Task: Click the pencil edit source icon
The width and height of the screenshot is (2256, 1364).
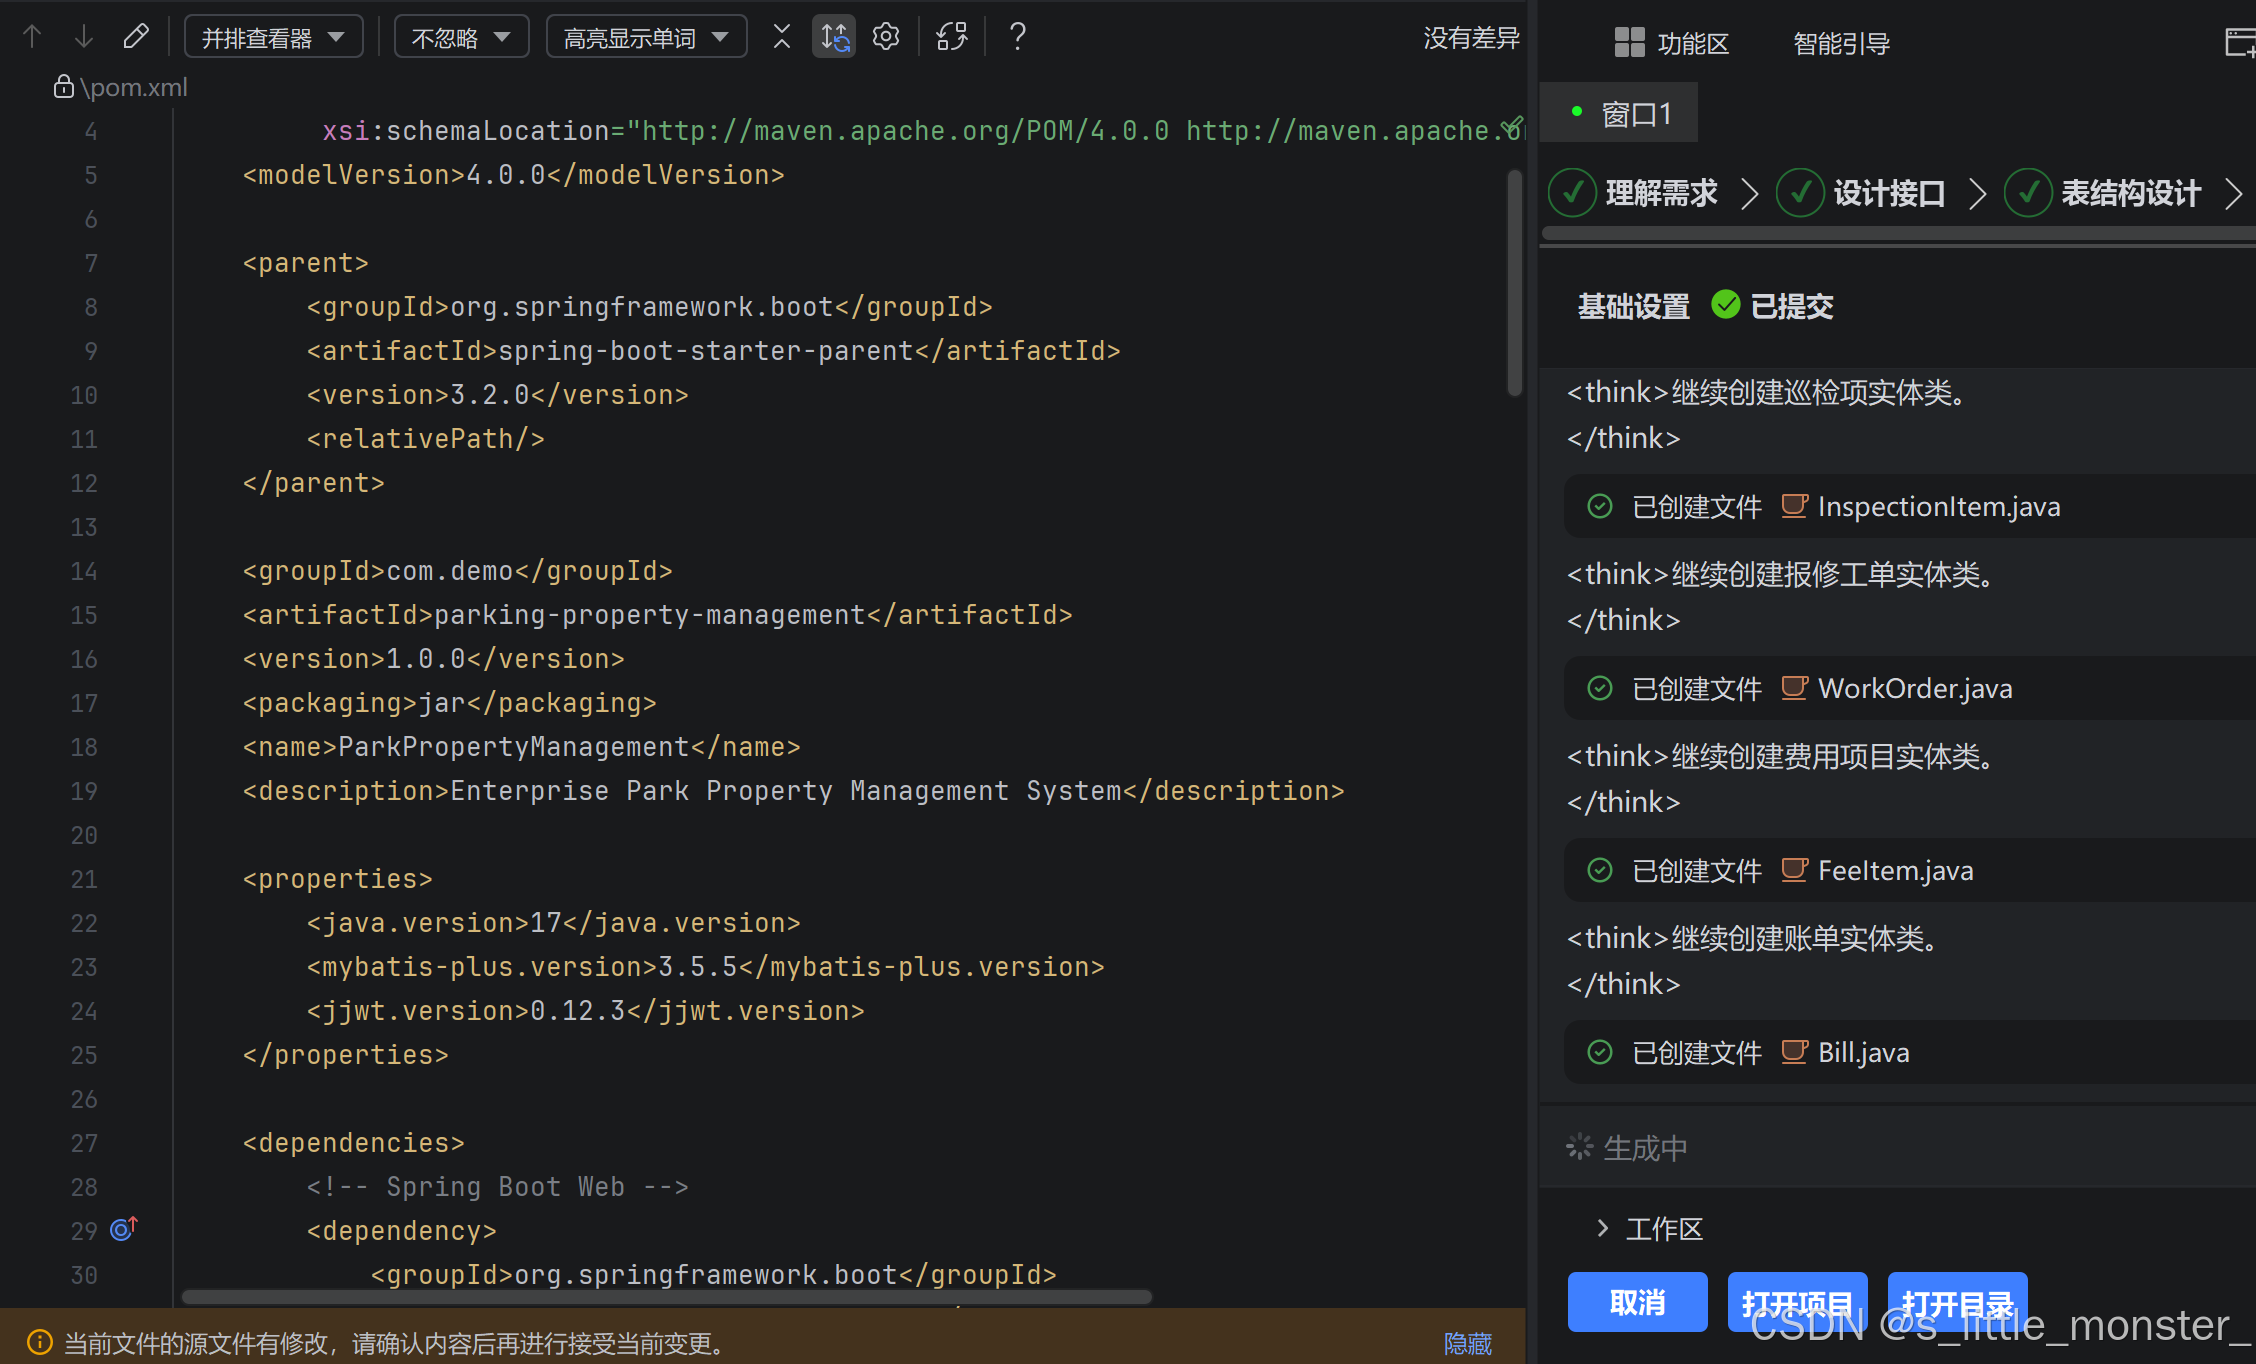Action: point(136,37)
